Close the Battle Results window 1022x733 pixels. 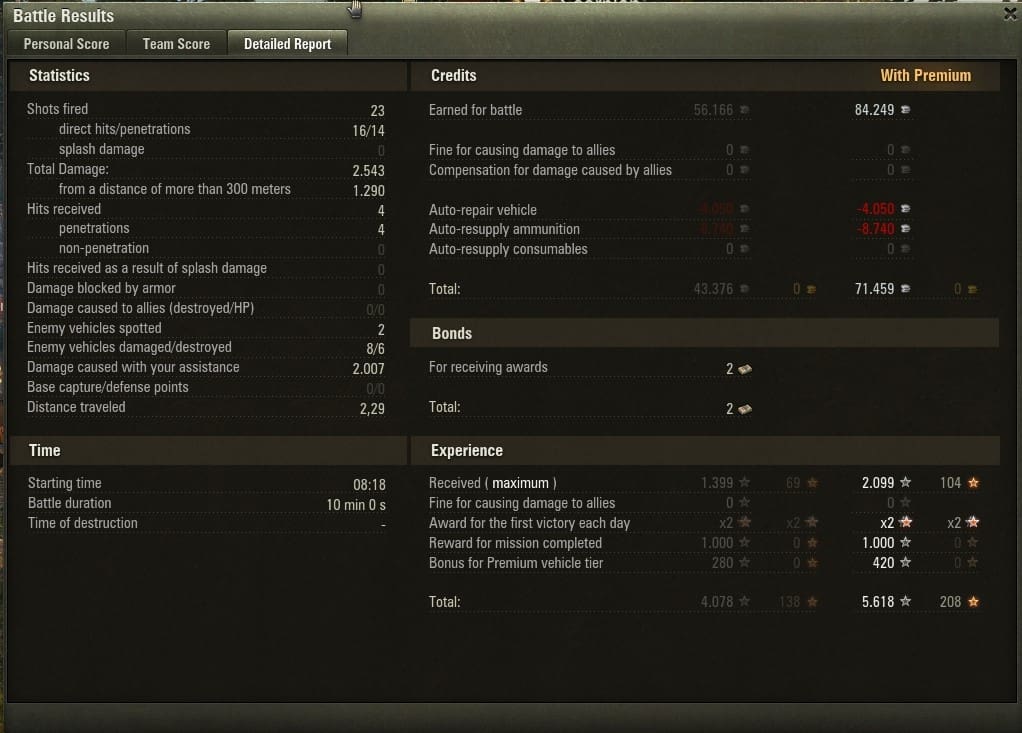click(1010, 13)
